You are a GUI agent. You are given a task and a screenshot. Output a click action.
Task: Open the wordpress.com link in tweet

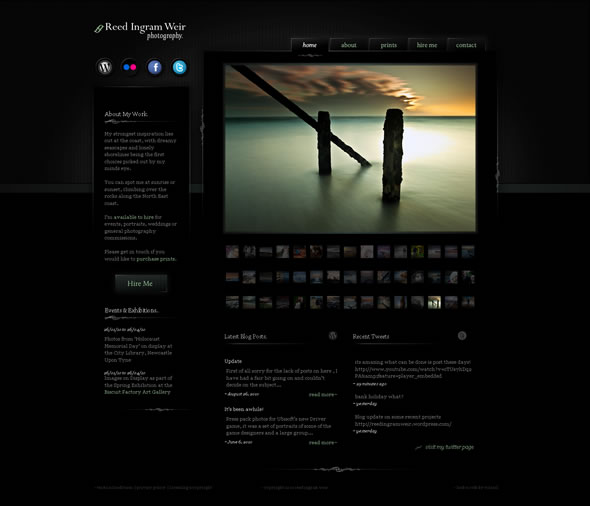pyautogui.click(x=403, y=424)
